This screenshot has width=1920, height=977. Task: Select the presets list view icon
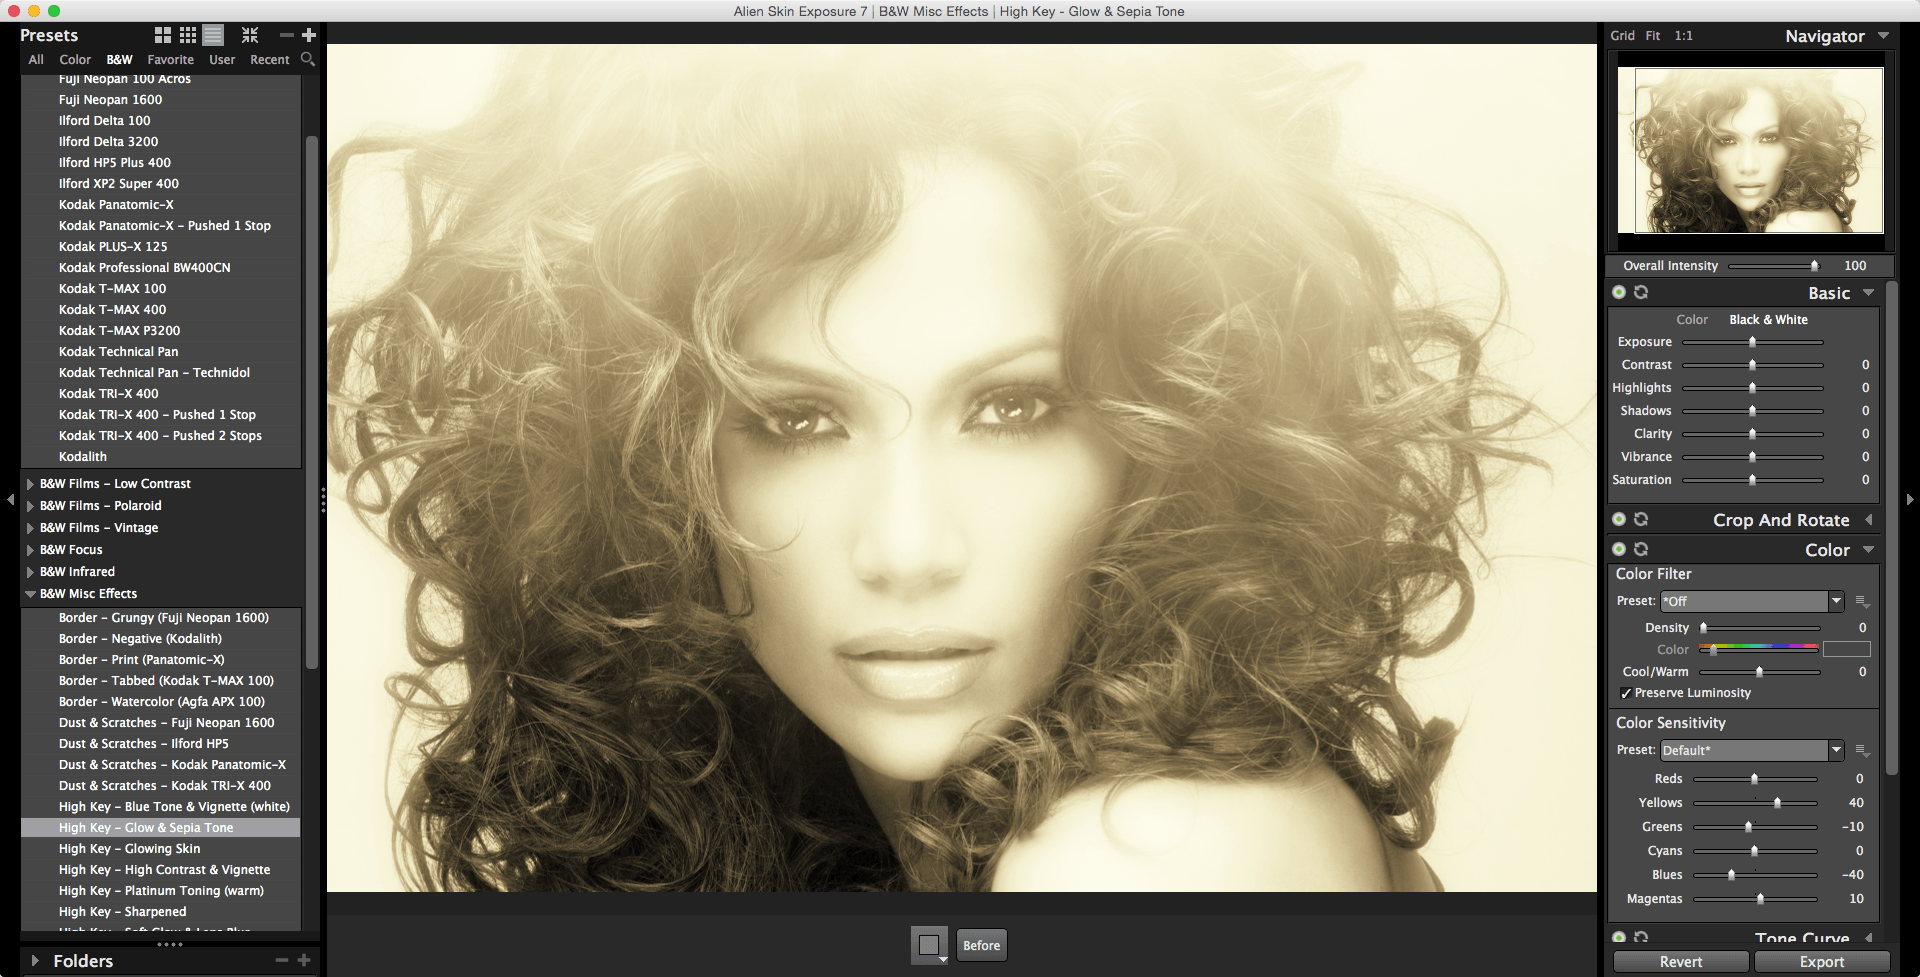[x=213, y=35]
